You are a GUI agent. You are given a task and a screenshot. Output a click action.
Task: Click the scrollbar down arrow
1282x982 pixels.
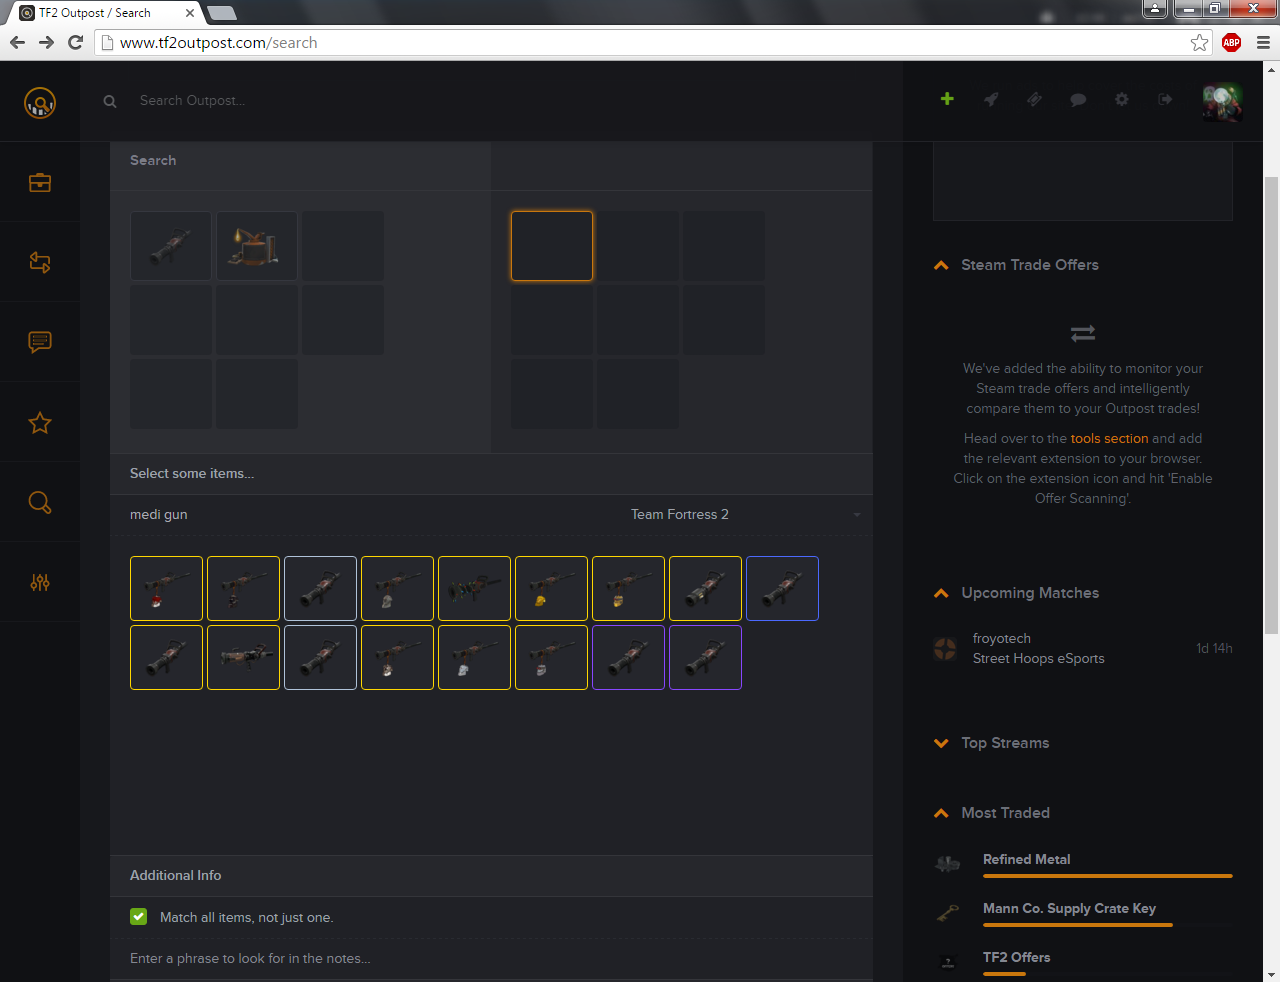tap(1272, 974)
